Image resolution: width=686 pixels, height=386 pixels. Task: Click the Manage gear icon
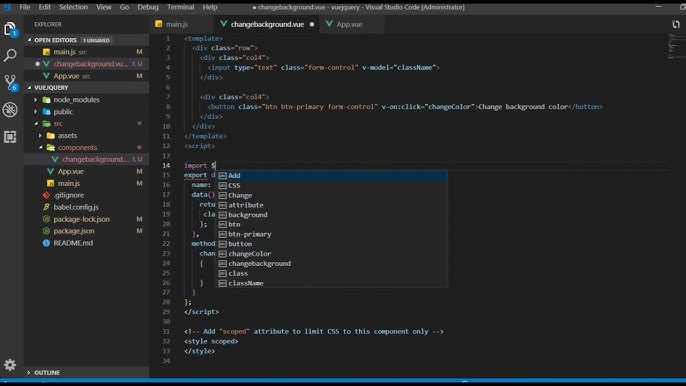click(x=10, y=365)
